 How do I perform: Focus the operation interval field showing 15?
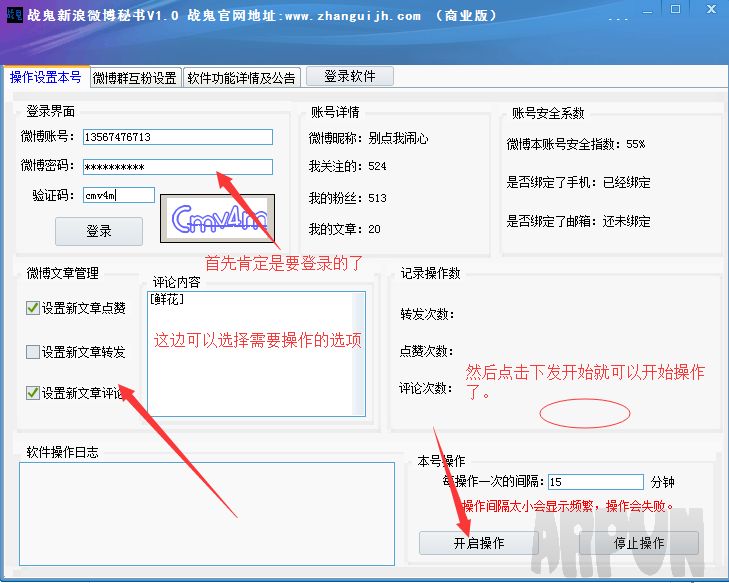tap(596, 482)
